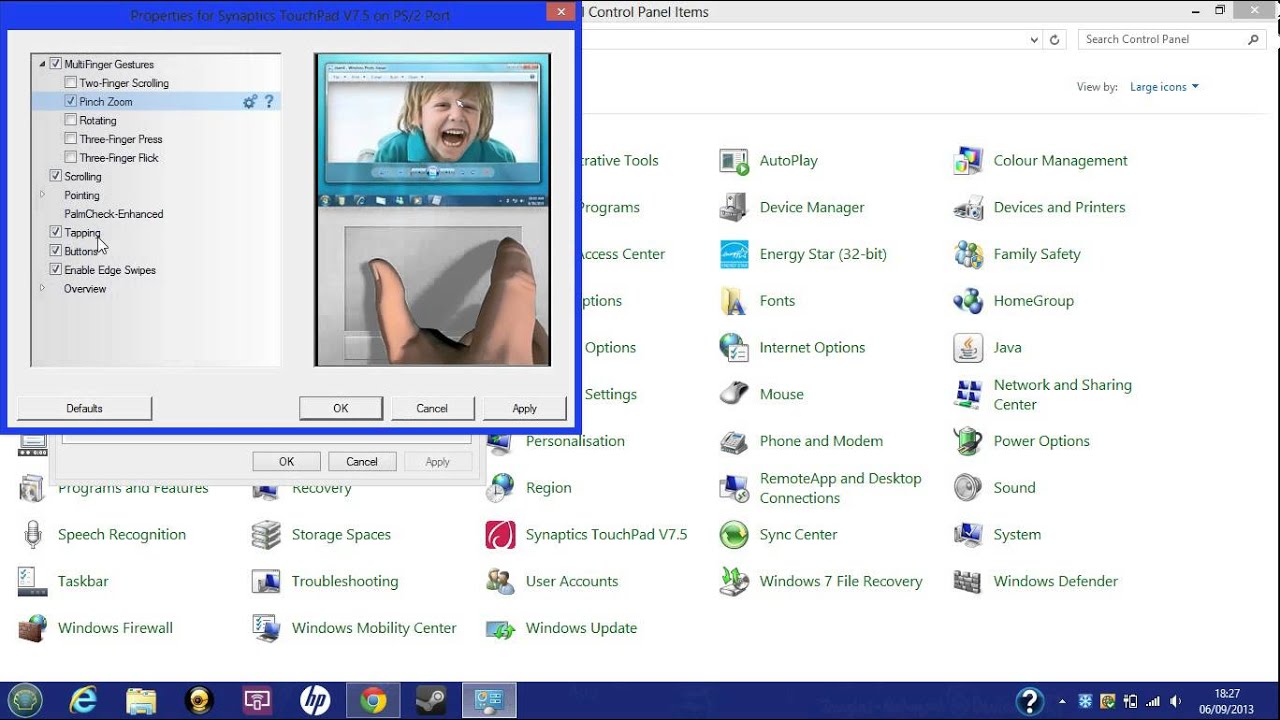Viewport: 1280px width, 720px height.
Task: Open the Mouse icon in Control Panel
Action: coord(734,394)
